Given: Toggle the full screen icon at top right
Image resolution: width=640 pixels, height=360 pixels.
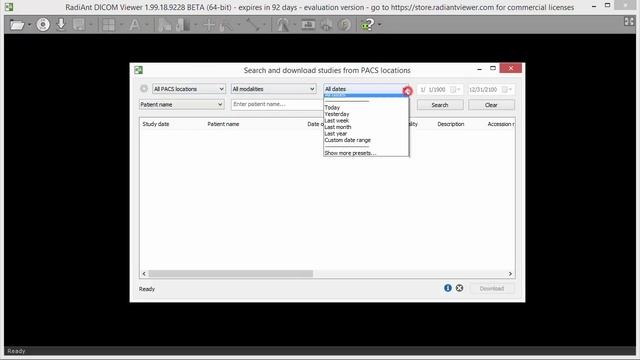Looking at the screenshot, I should pos(629,22).
